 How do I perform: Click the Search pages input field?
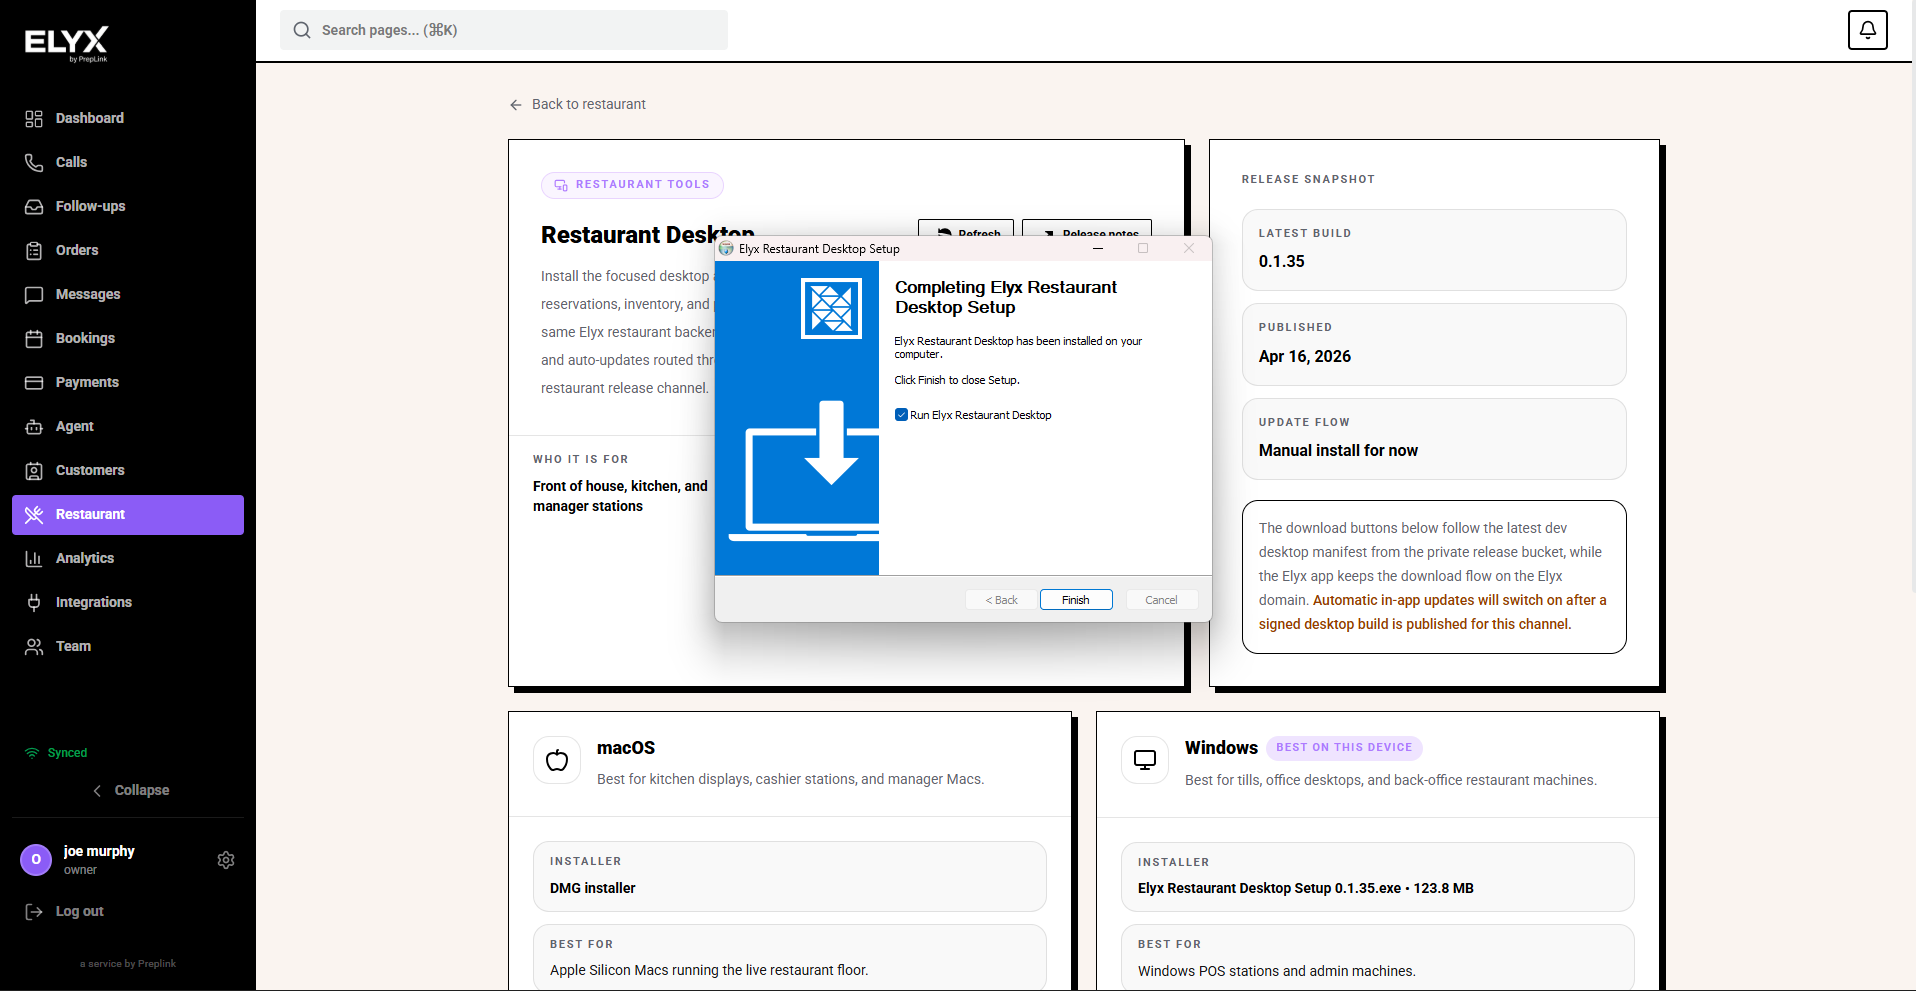[504, 30]
